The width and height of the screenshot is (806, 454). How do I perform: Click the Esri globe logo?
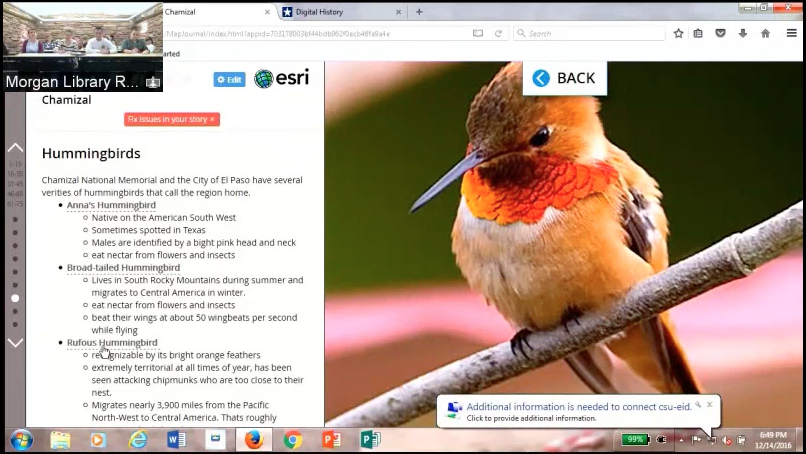tap(264, 79)
